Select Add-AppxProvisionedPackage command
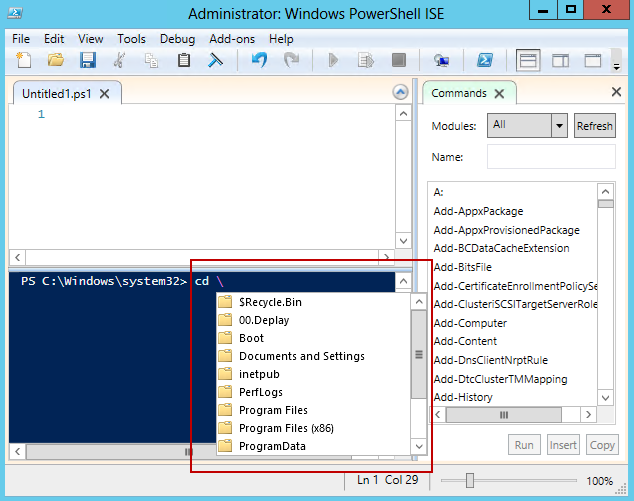Screen dimensions: 634x501 pyautogui.click(x=507, y=230)
